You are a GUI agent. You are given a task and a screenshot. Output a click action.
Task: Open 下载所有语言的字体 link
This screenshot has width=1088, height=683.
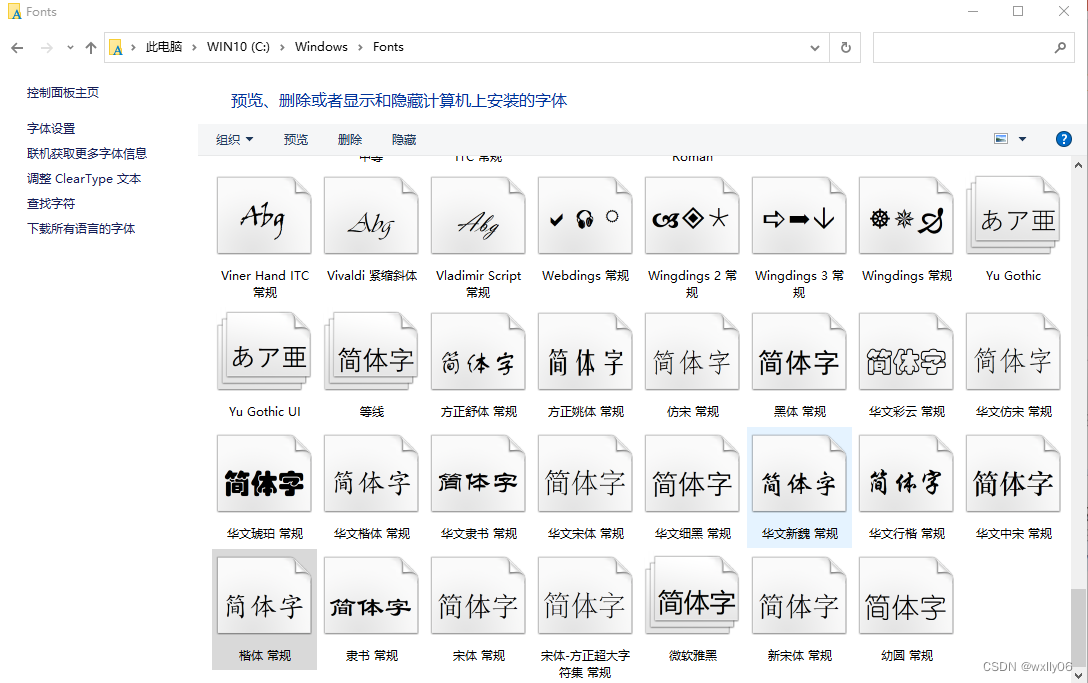click(81, 228)
